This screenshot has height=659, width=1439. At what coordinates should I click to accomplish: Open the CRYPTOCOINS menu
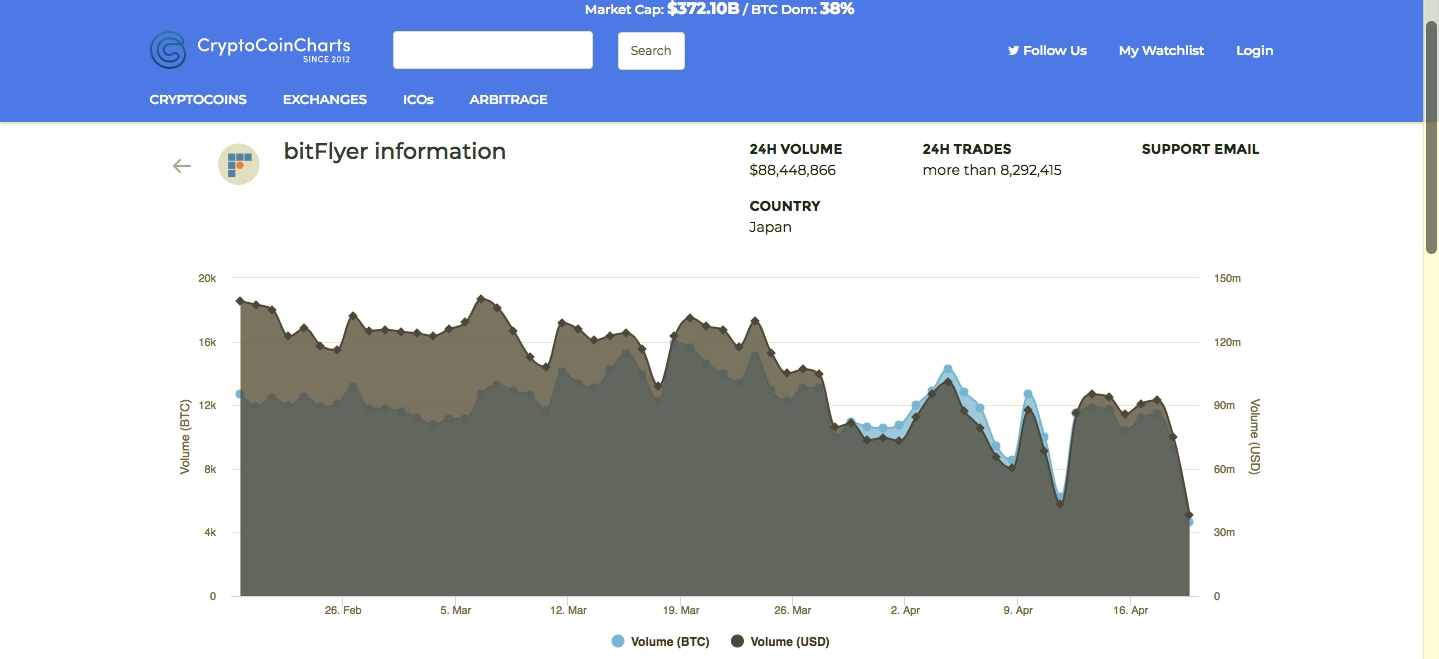pyautogui.click(x=198, y=100)
